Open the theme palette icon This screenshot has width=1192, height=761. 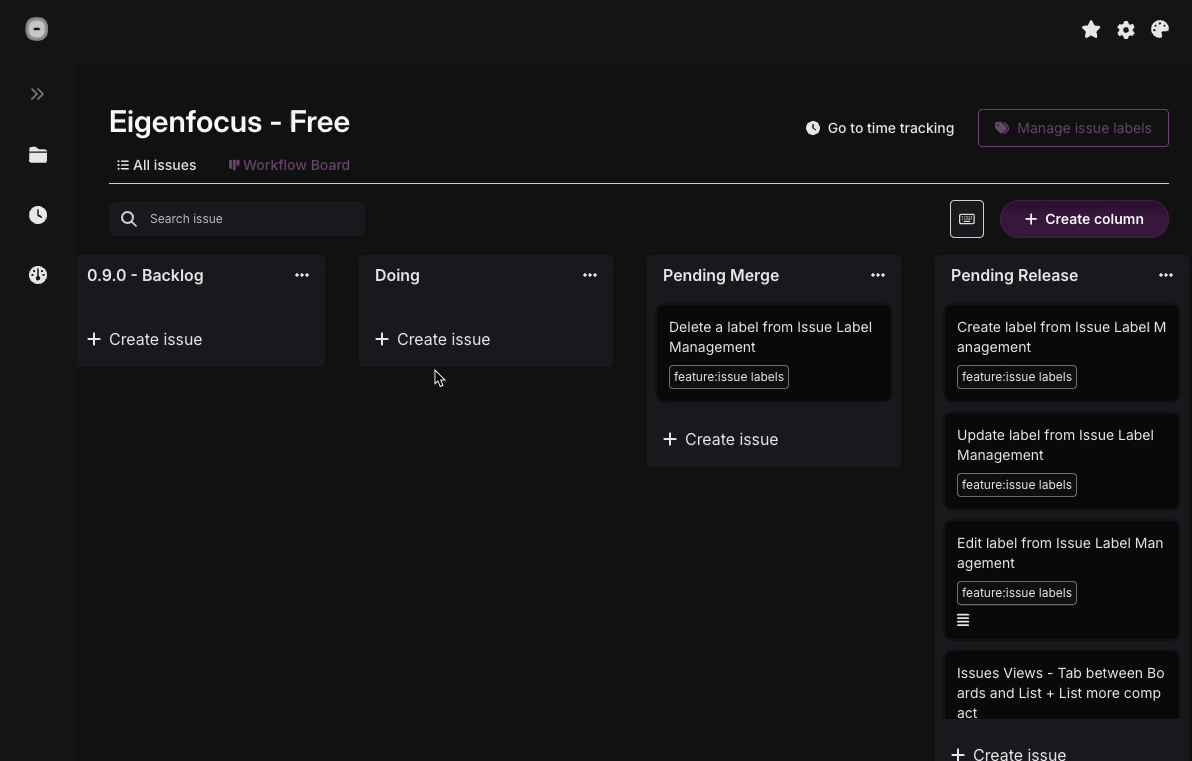[x=1159, y=29]
